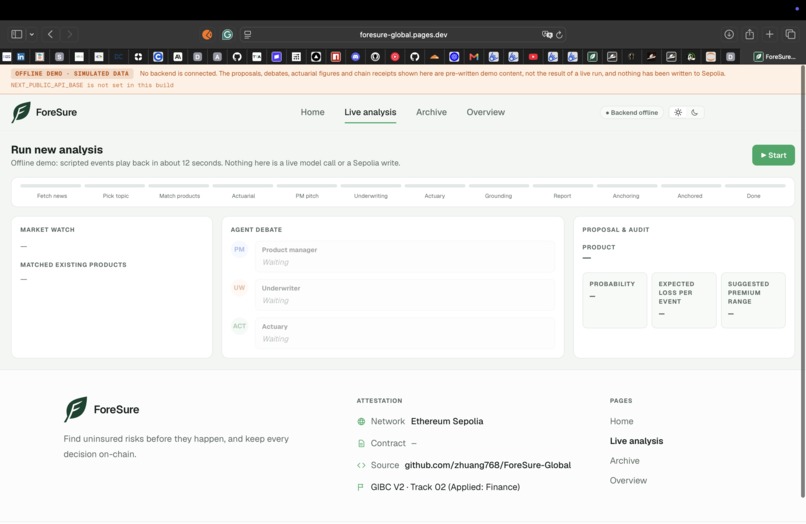Click the Ethereum Sepolia network text
This screenshot has width=806, height=524.
pyautogui.click(x=447, y=421)
